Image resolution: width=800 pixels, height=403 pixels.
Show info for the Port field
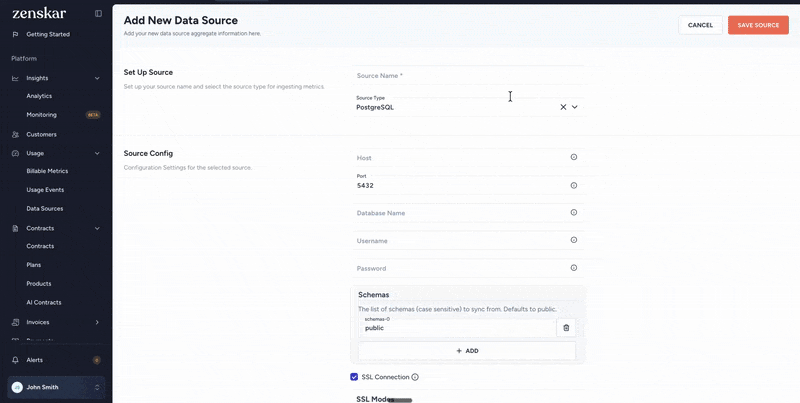(x=573, y=185)
